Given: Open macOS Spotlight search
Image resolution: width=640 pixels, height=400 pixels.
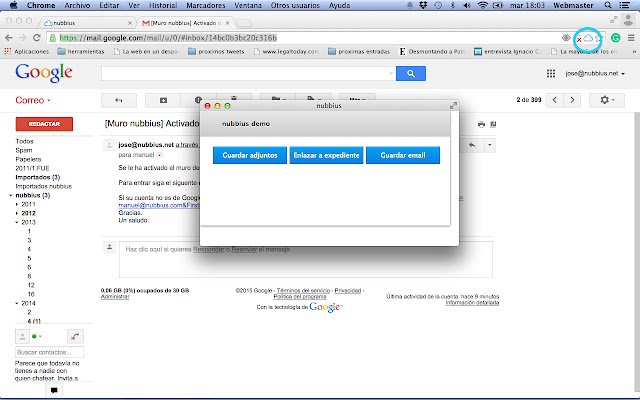Looking at the screenshot, I should tap(608, 5).
